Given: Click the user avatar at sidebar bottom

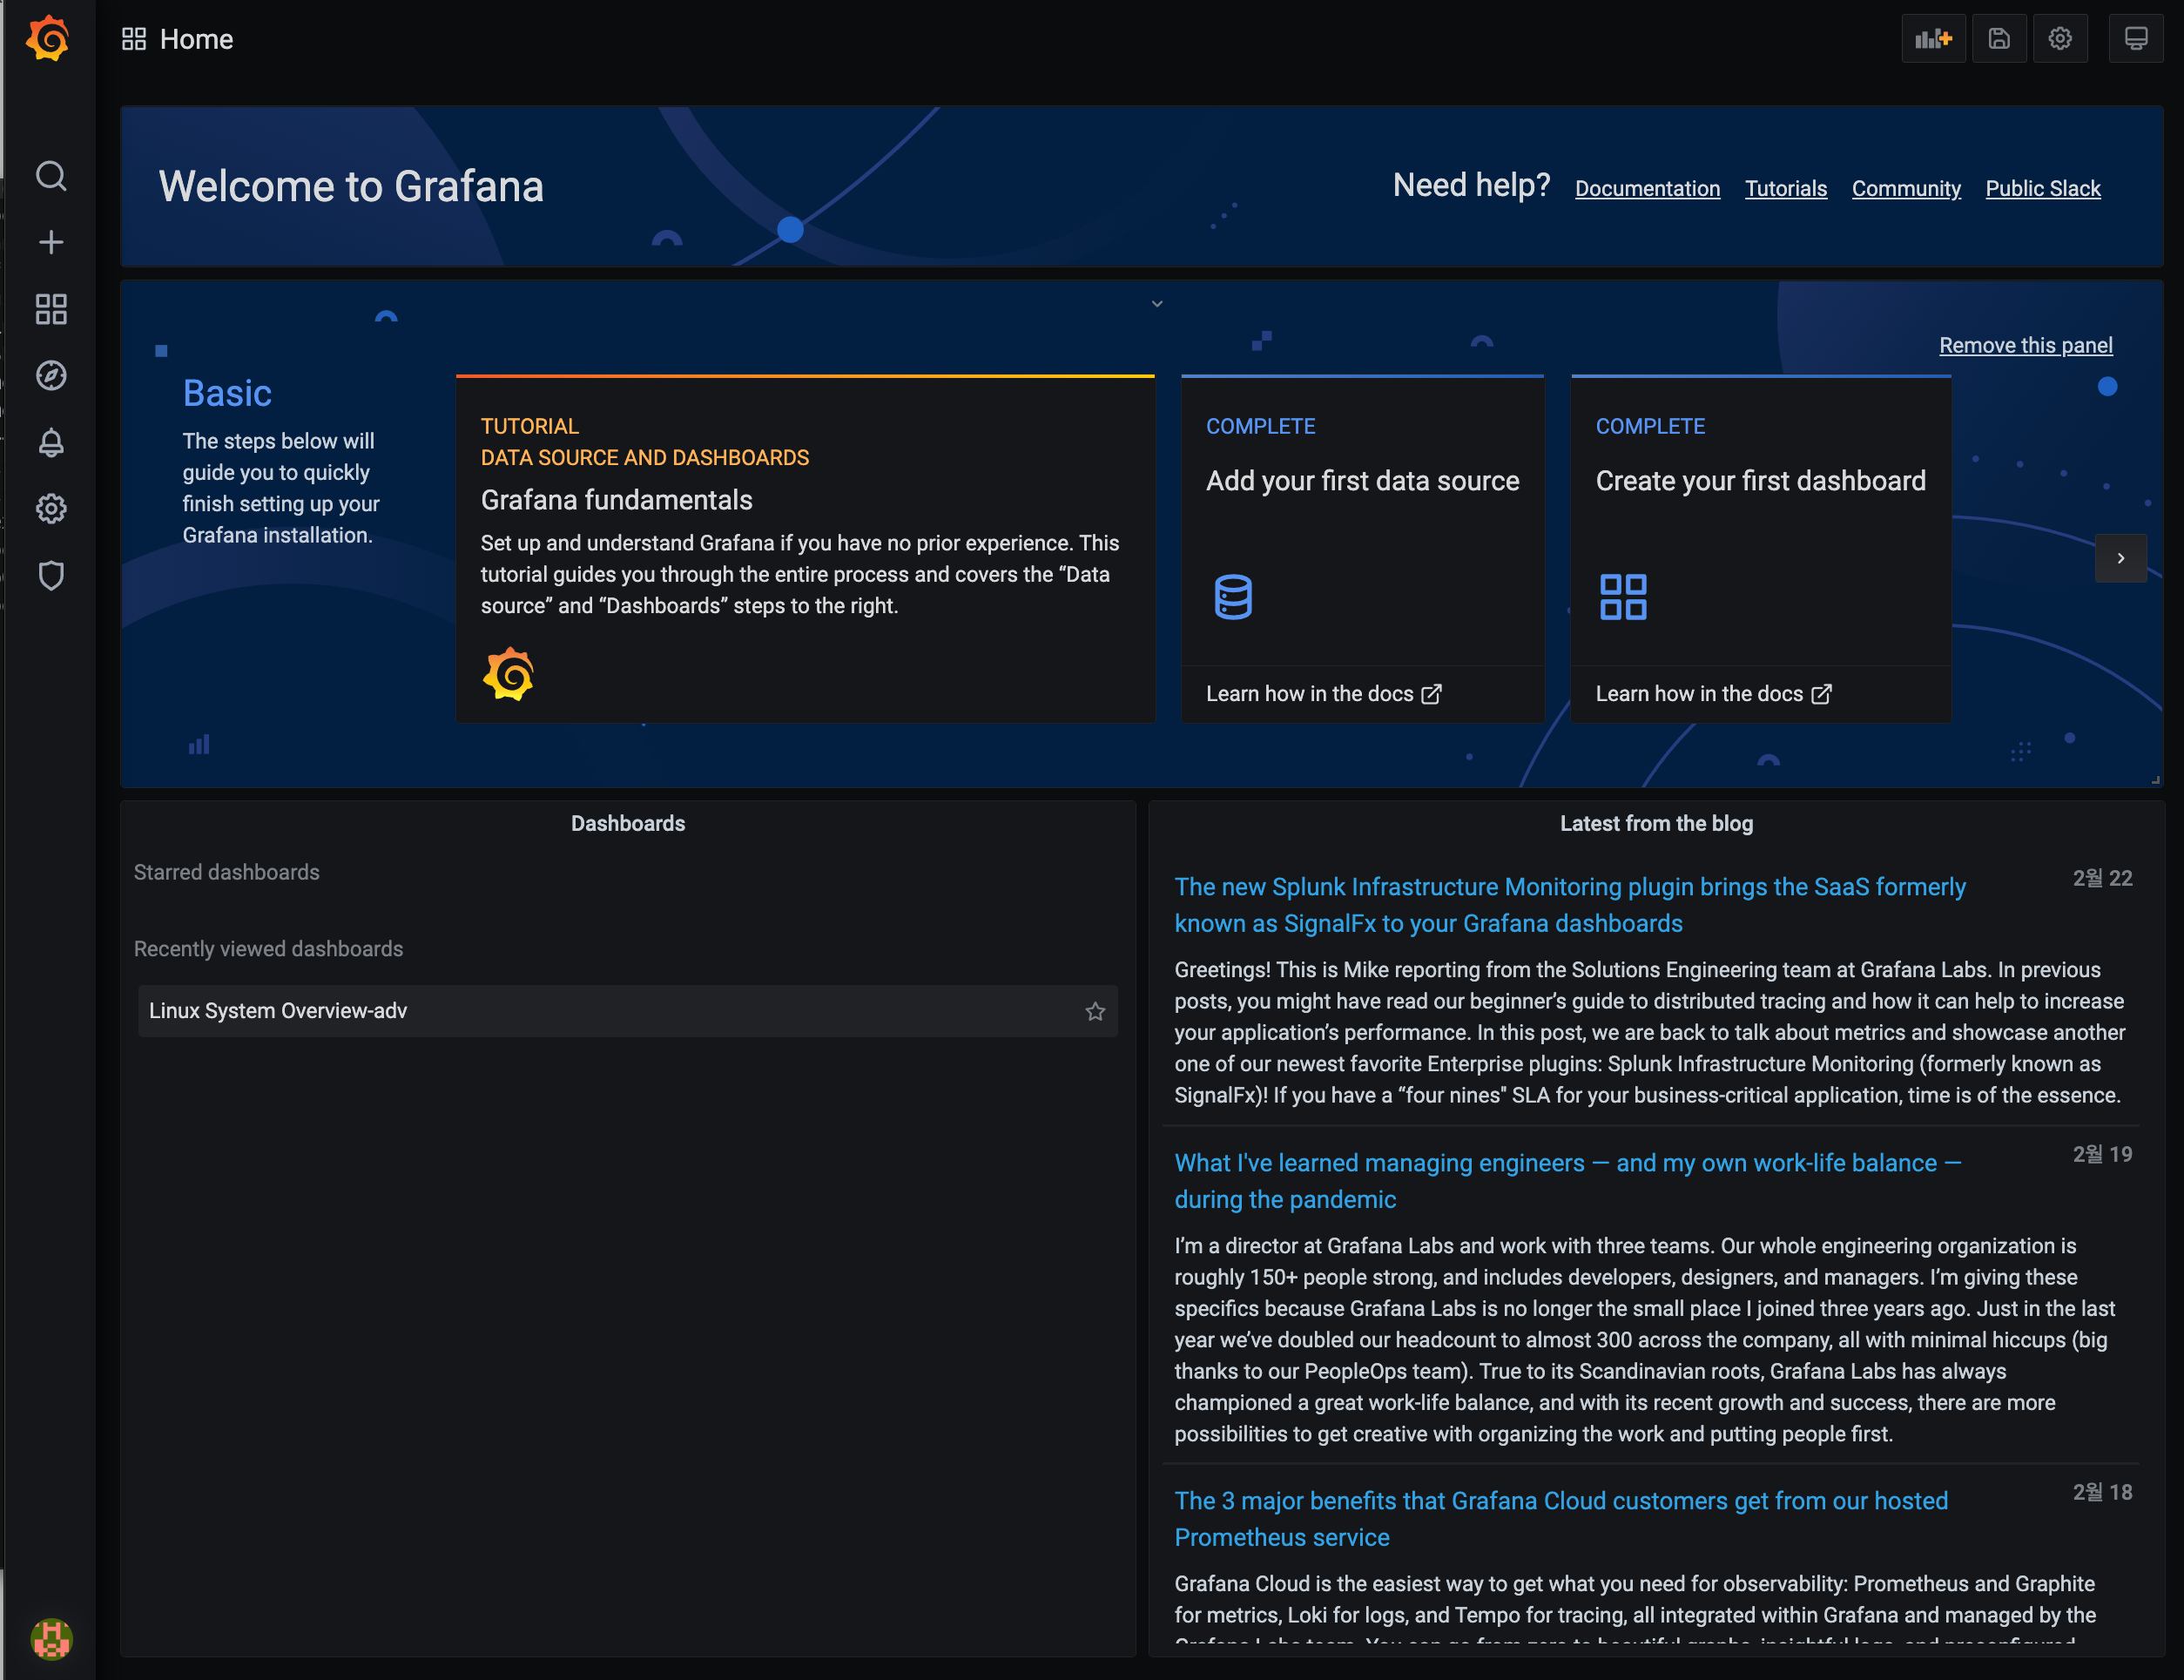Looking at the screenshot, I should (51, 1639).
